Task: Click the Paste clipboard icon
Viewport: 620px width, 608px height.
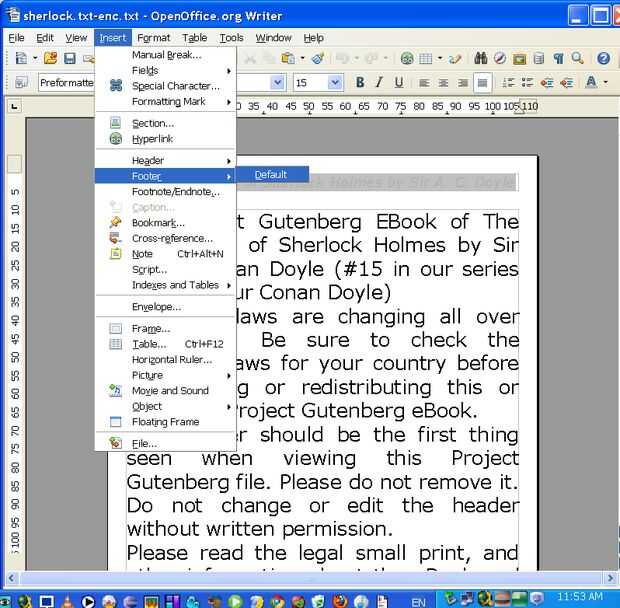Action: [x=288, y=58]
